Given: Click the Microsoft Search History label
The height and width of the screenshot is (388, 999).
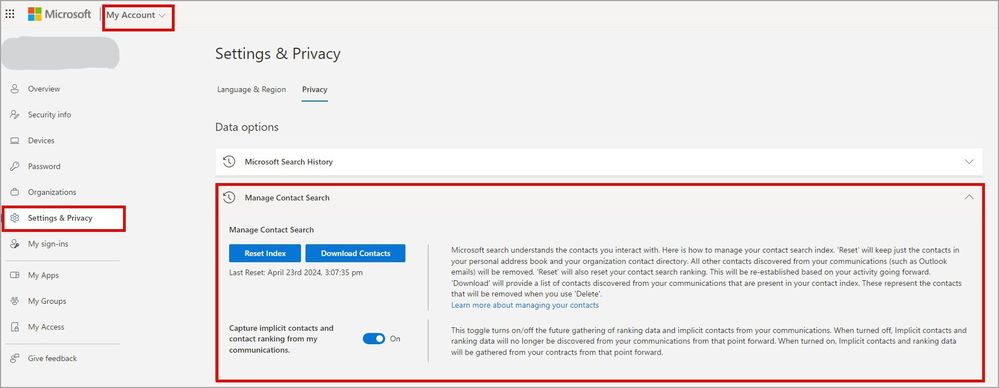Looking at the screenshot, I should point(289,162).
